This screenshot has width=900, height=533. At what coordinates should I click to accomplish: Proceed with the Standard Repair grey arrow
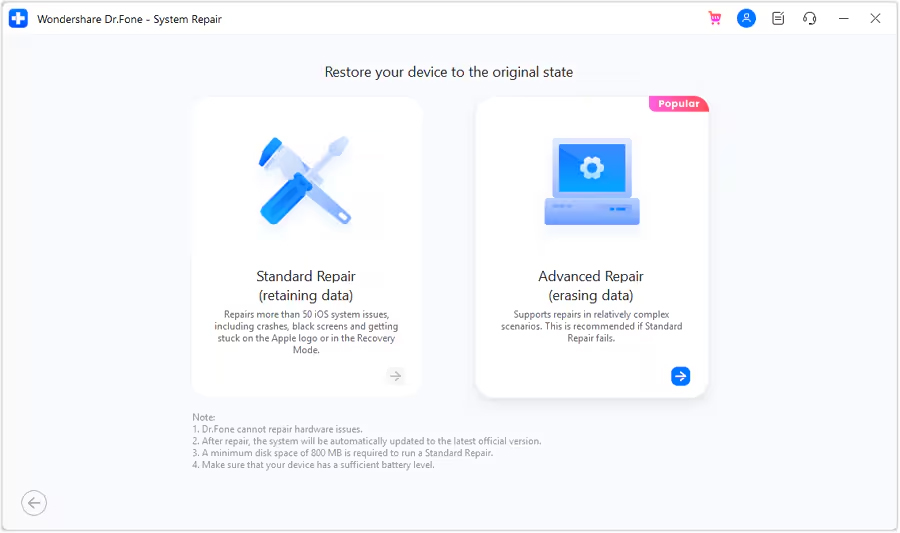click(x=396, y=376)
